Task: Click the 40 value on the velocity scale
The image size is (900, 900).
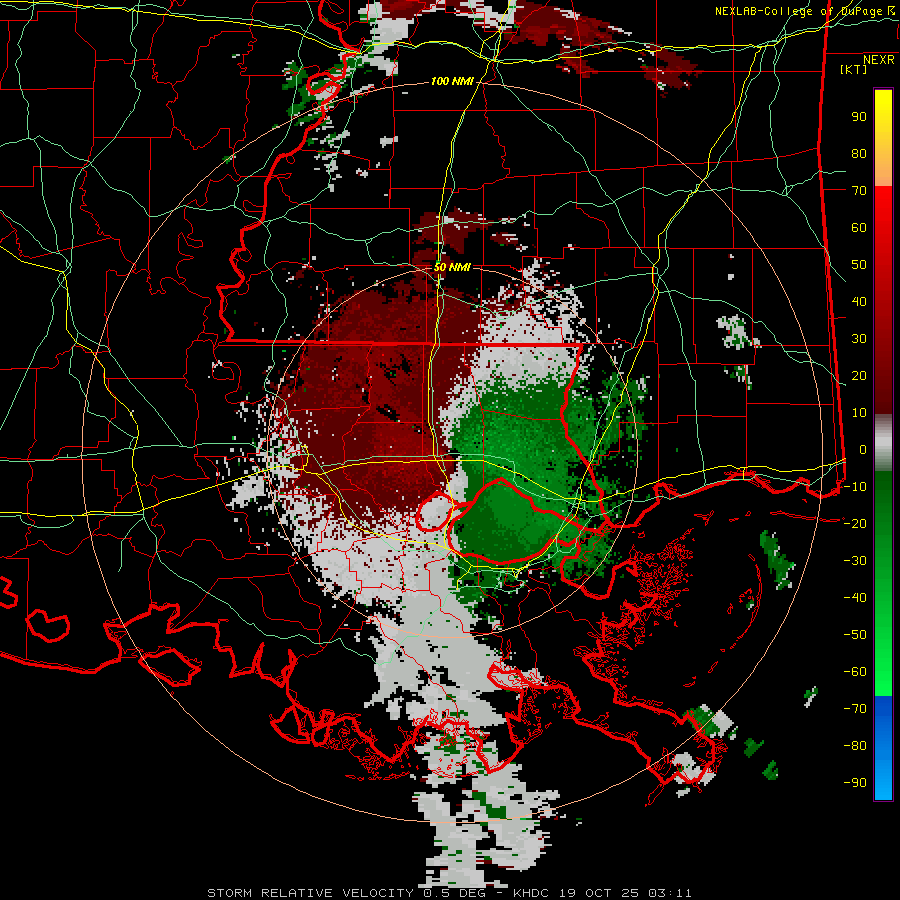Action: [859, 302]
